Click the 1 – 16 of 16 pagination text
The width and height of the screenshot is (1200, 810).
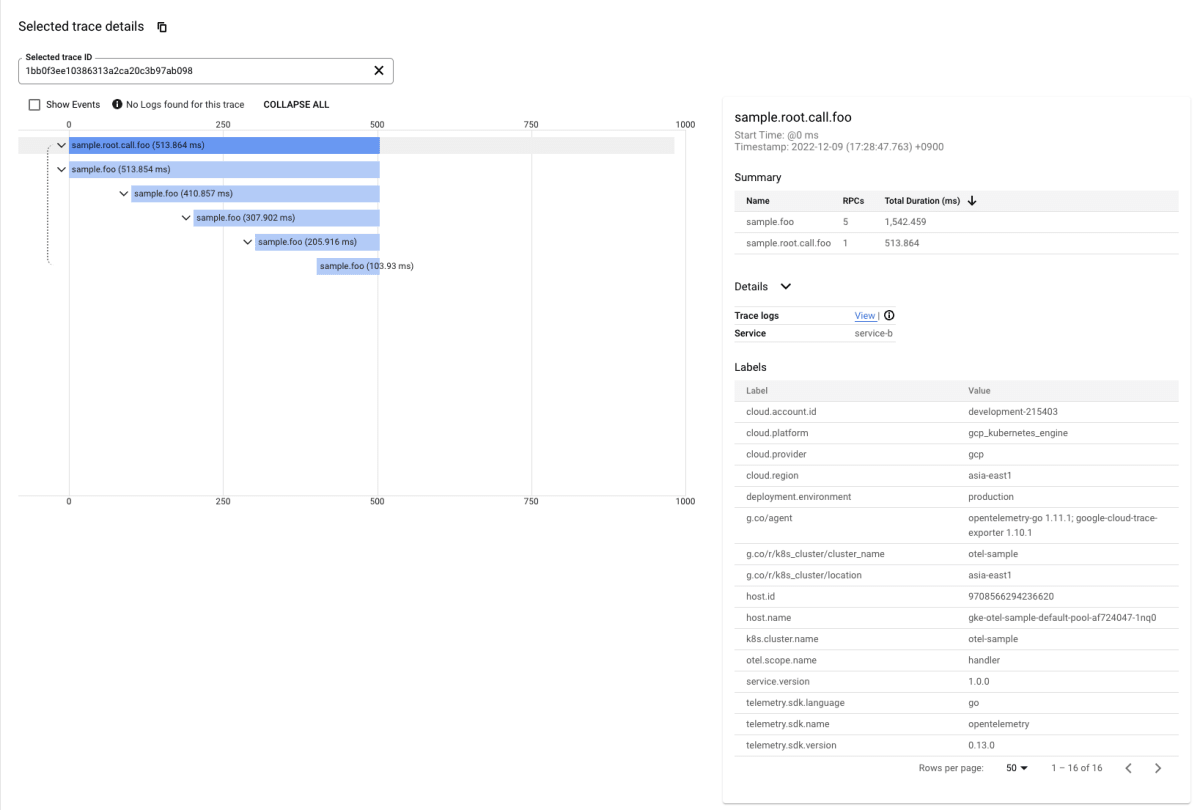[x=1077, y=768]
